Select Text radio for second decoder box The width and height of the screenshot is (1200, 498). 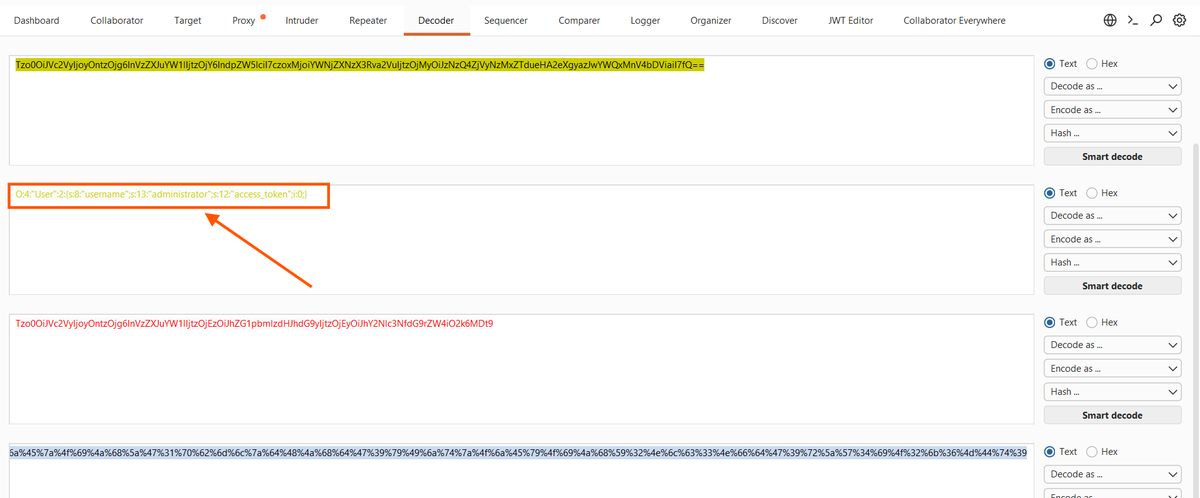1050,193
